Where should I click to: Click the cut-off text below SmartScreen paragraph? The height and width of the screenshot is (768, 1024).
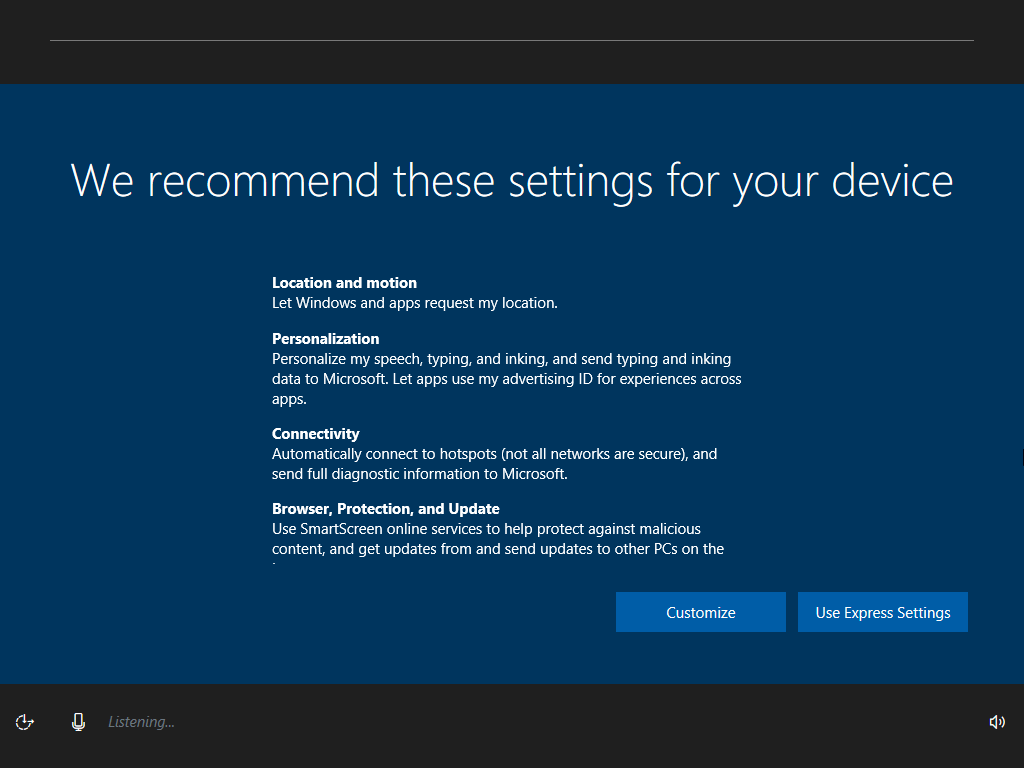pyautogui.click(x=274, y=563)
